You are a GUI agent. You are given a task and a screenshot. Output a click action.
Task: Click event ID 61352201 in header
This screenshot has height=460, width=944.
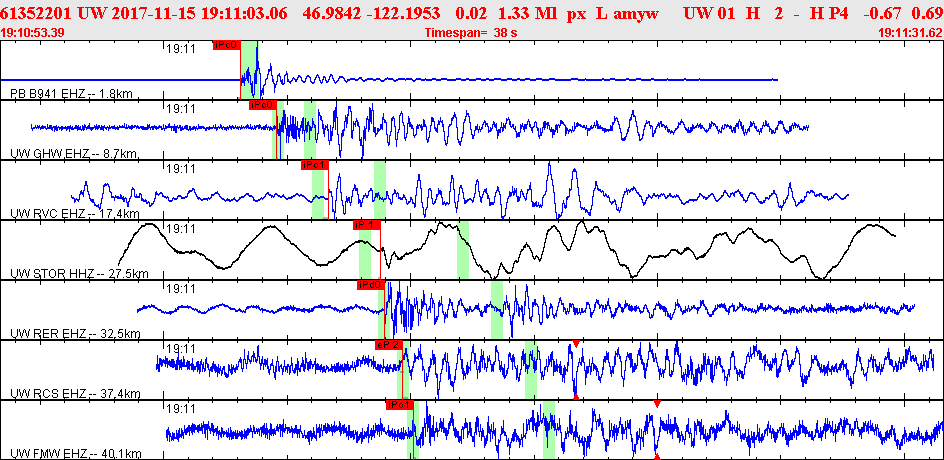pos(38,13)
